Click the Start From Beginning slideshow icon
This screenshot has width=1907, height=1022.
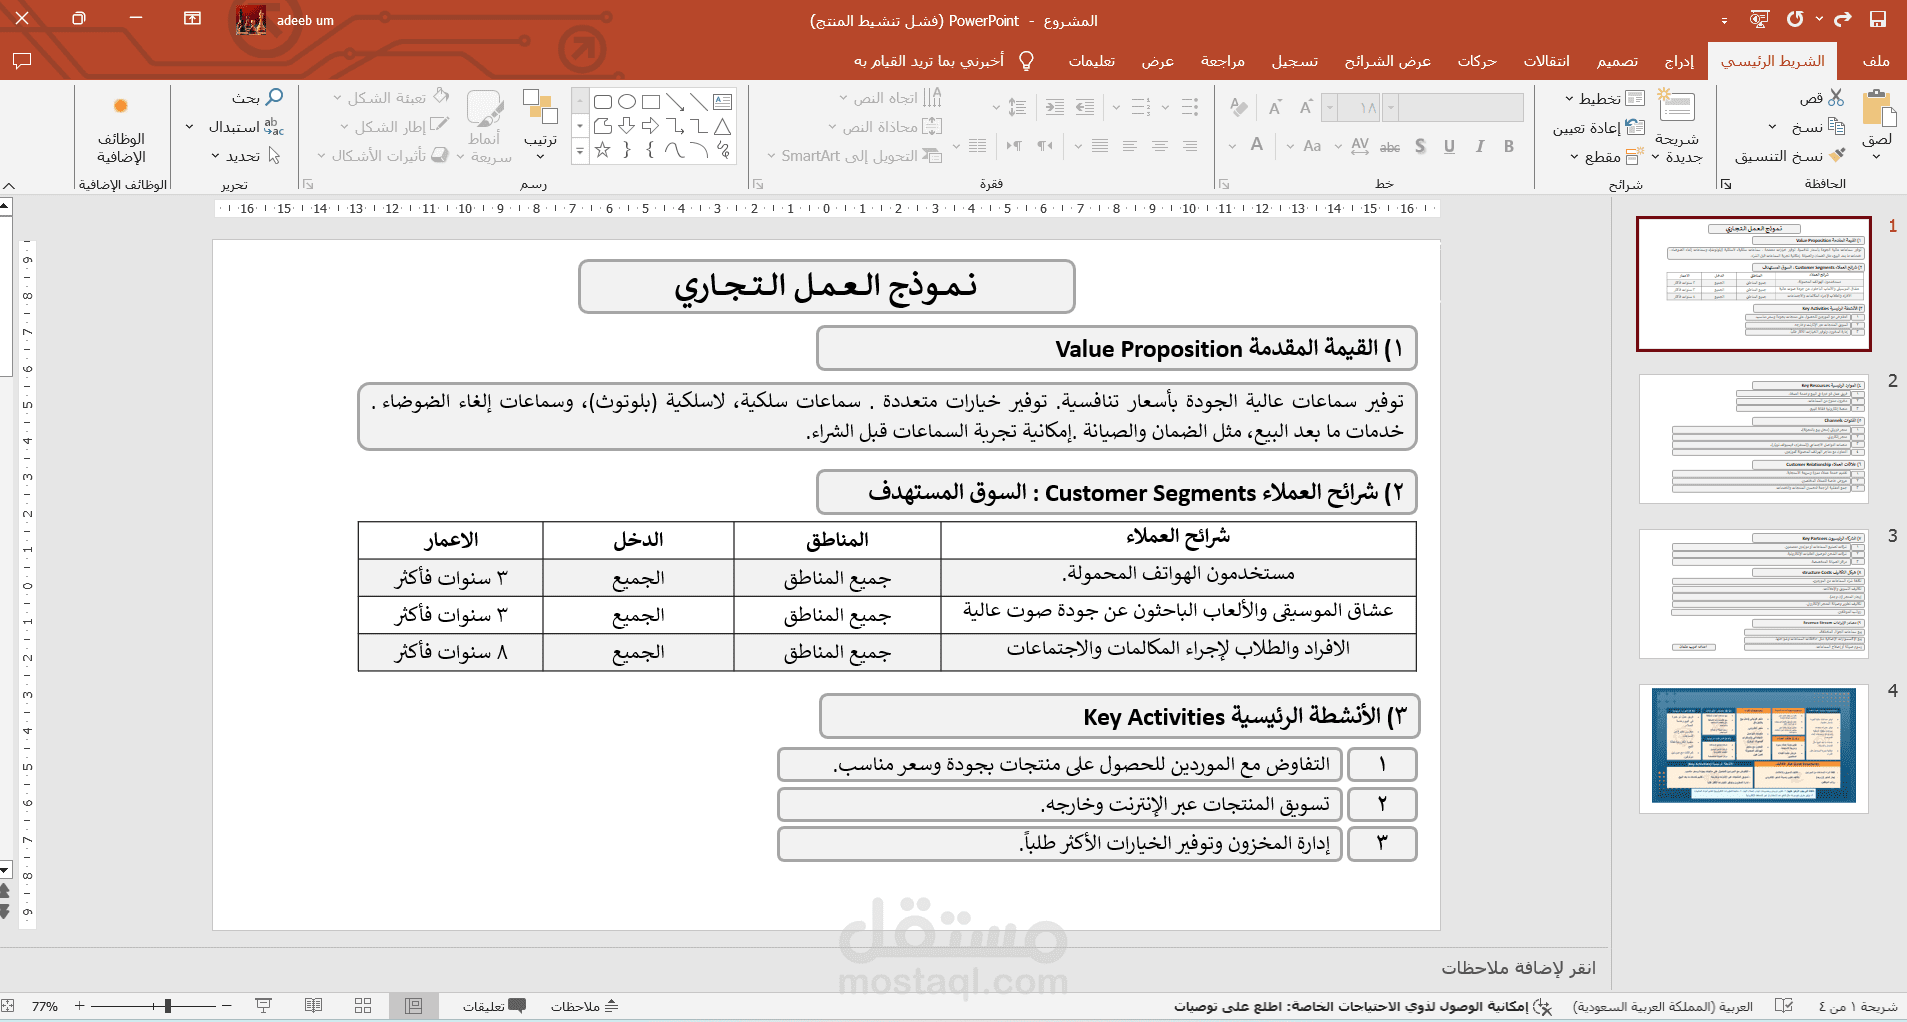pos(1759,19)
